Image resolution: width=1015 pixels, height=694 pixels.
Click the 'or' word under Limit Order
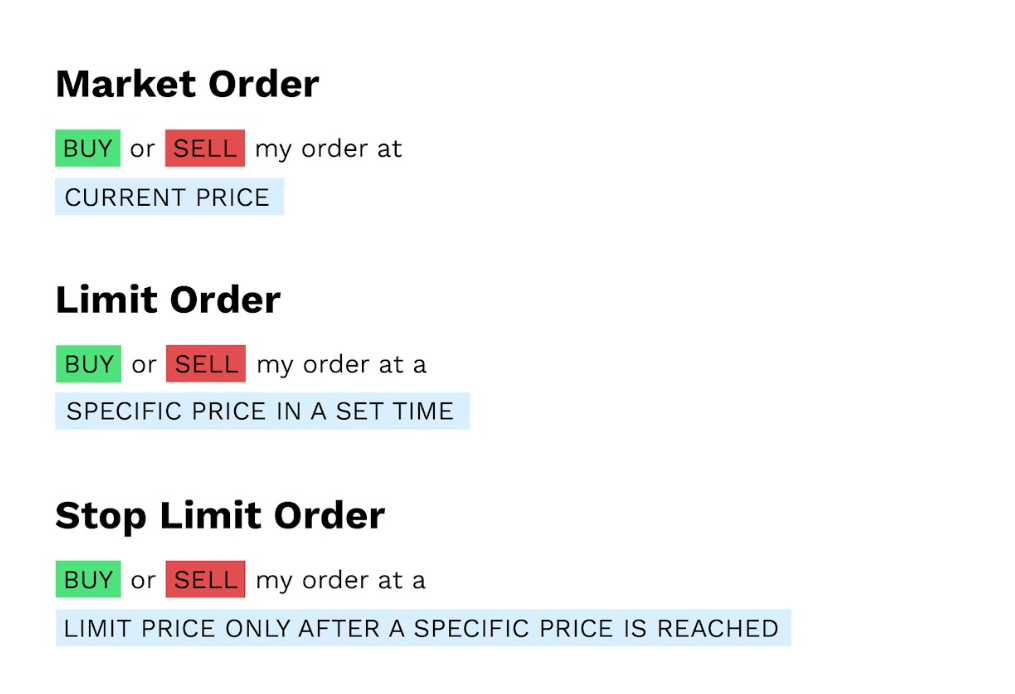(144, 365)
